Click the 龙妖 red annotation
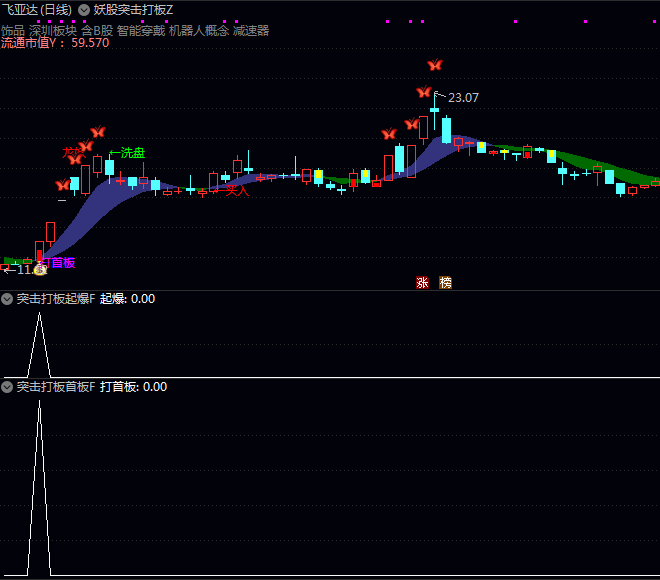This screenshot has height=580, width=660. 74,153
